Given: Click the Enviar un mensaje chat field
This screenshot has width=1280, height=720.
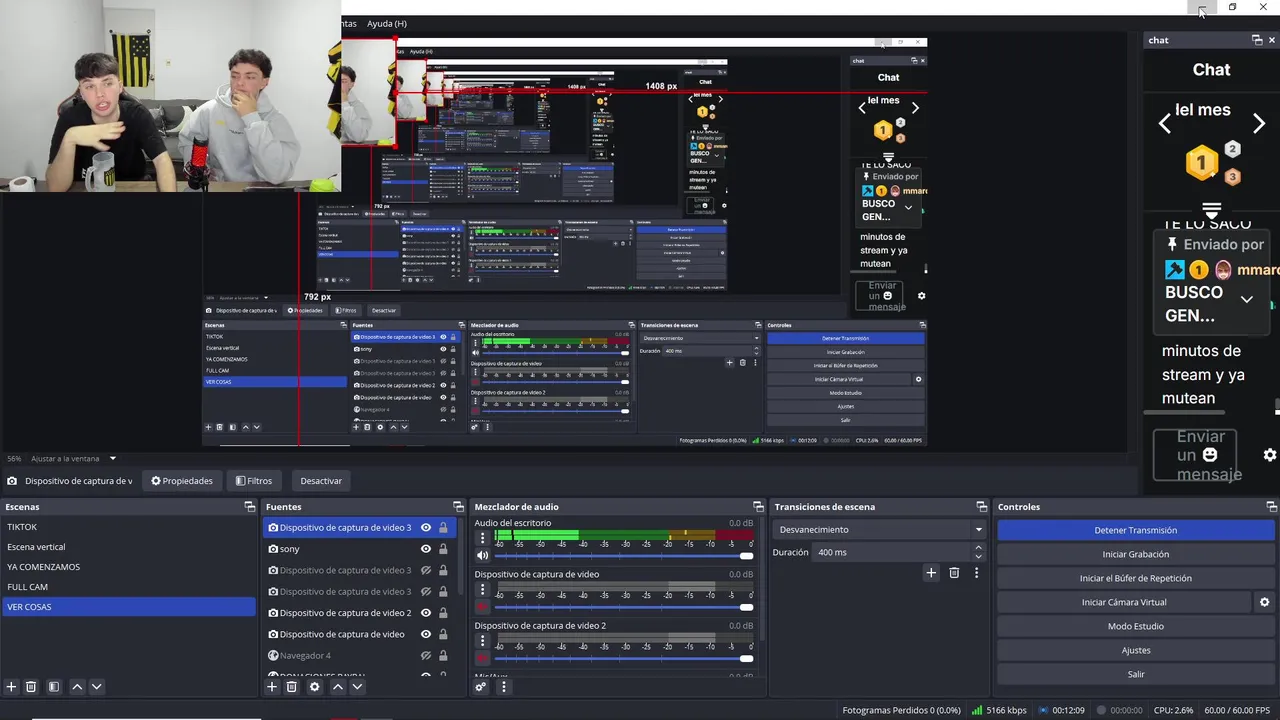Looking at the screenshot, I should (x=1194, y=455).
